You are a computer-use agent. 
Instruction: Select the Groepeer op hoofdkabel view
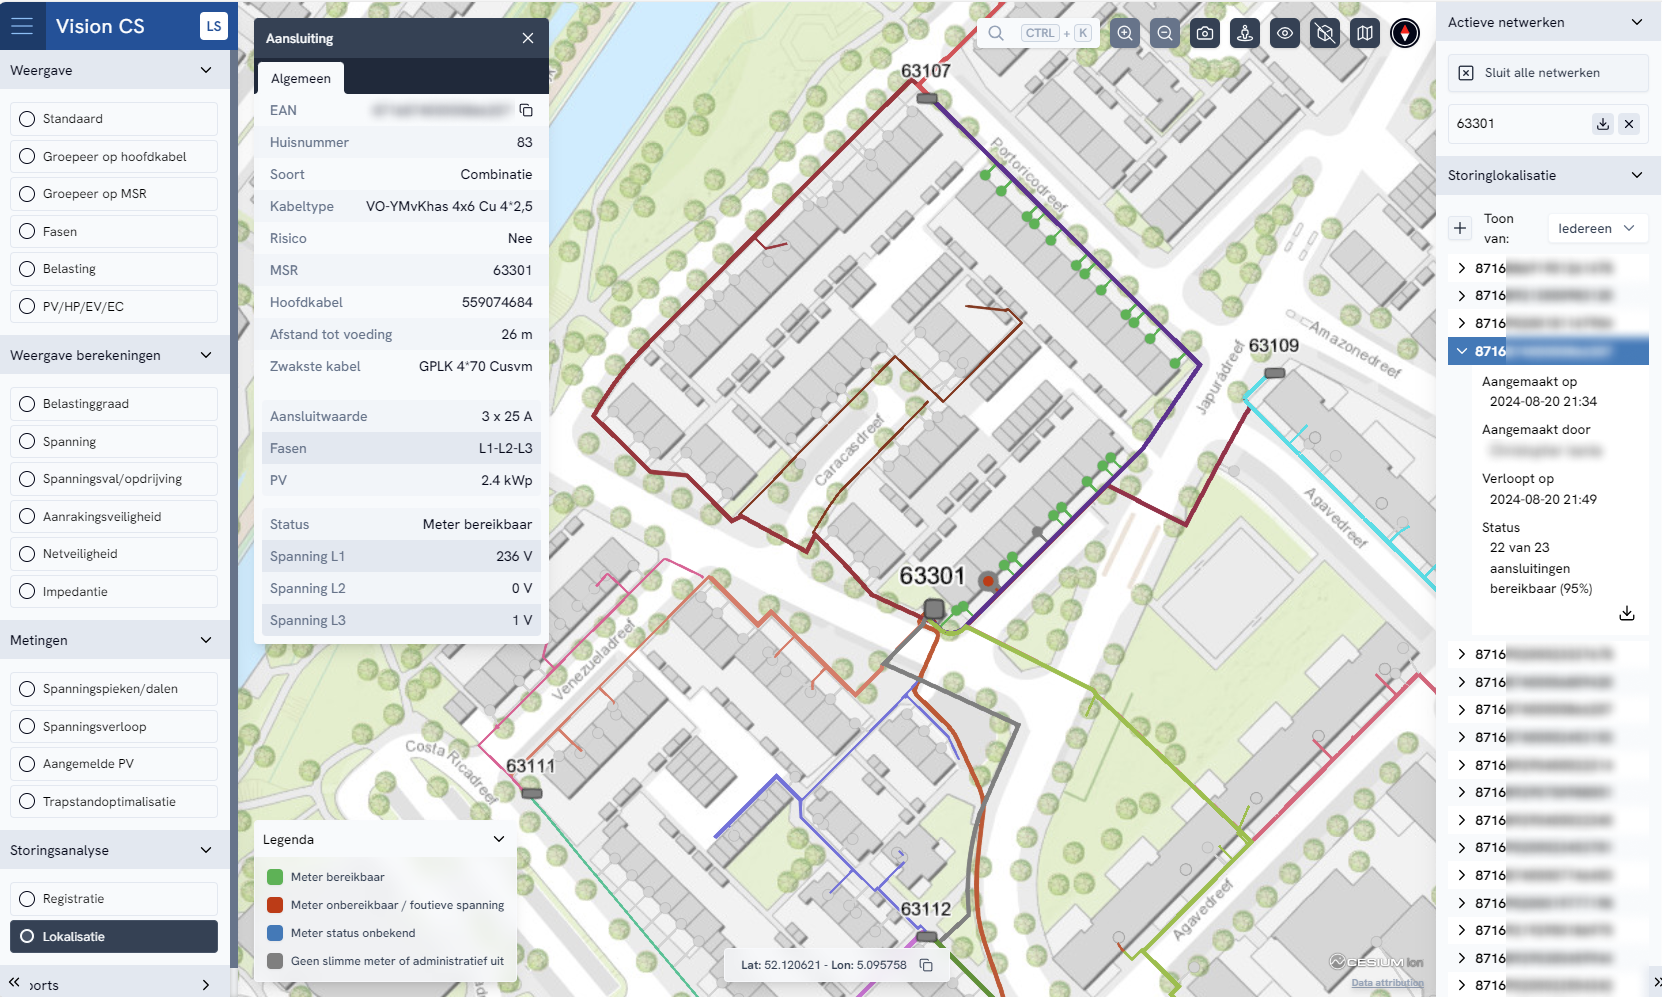(114, 157)
